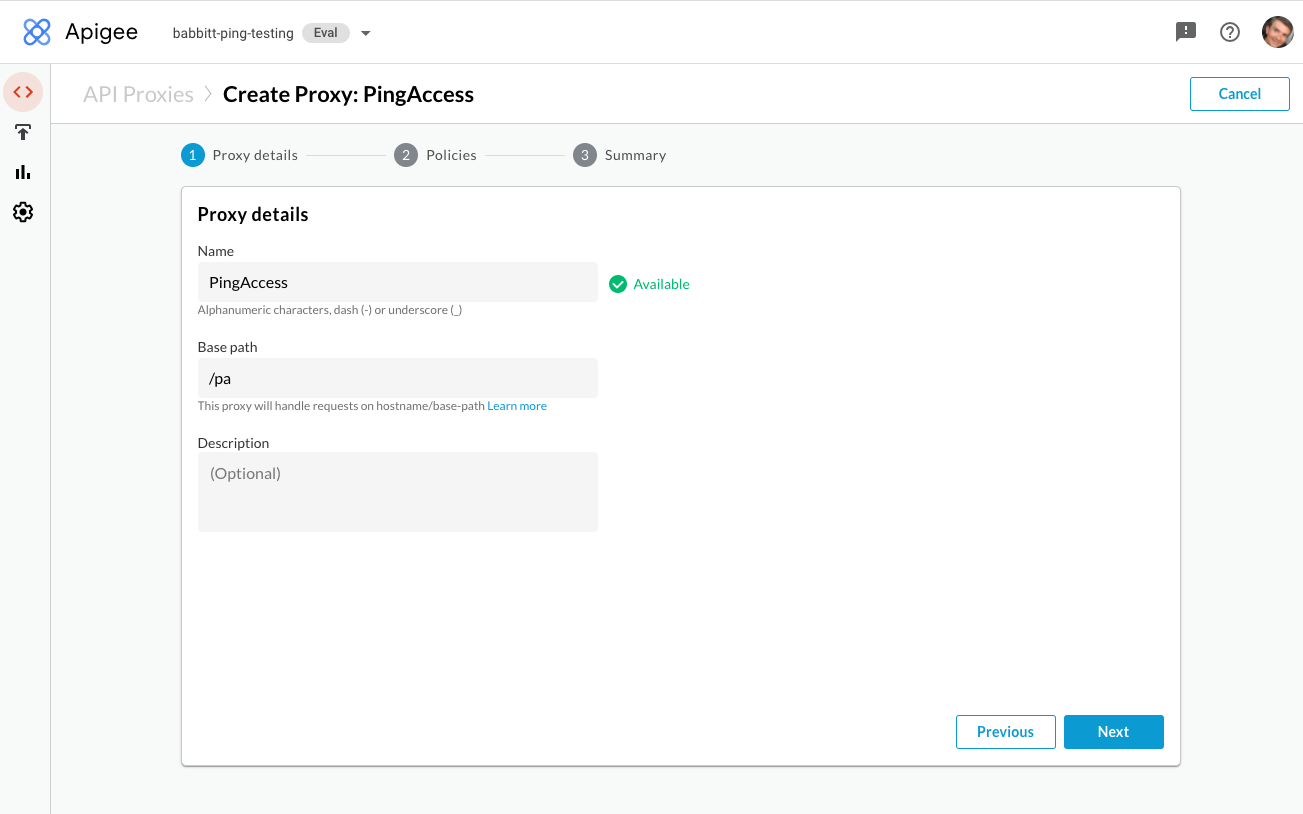Return to API Proxies via breadcrumb
The image size is (1303, 814).
138,93
